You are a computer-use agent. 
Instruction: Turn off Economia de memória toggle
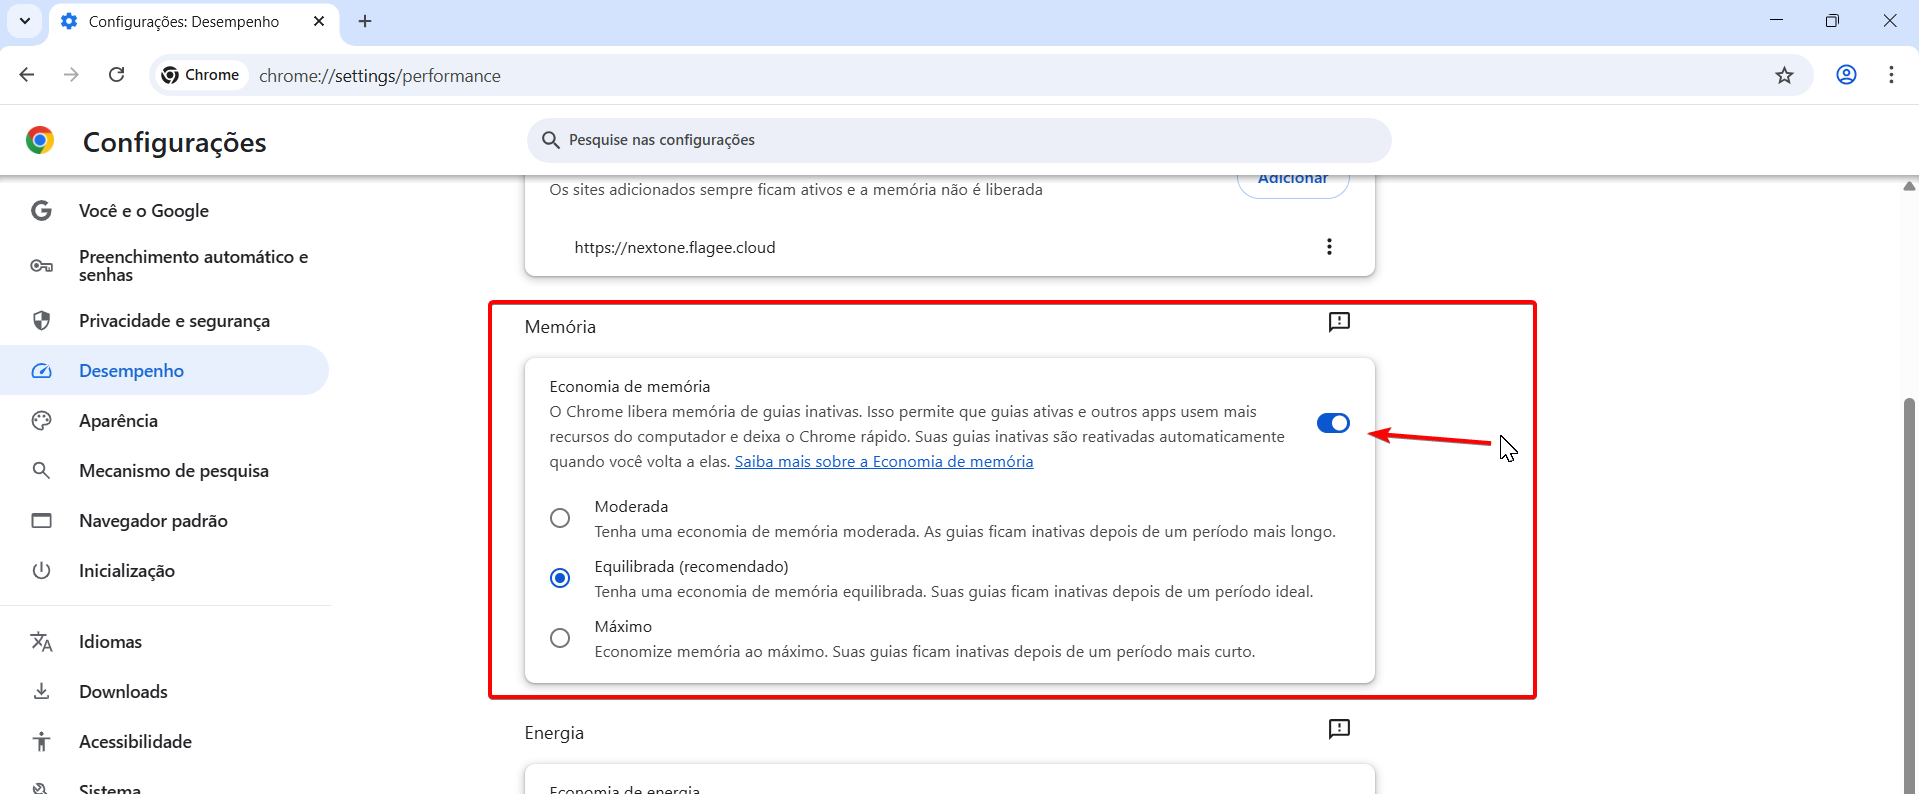coord(1333,423)
